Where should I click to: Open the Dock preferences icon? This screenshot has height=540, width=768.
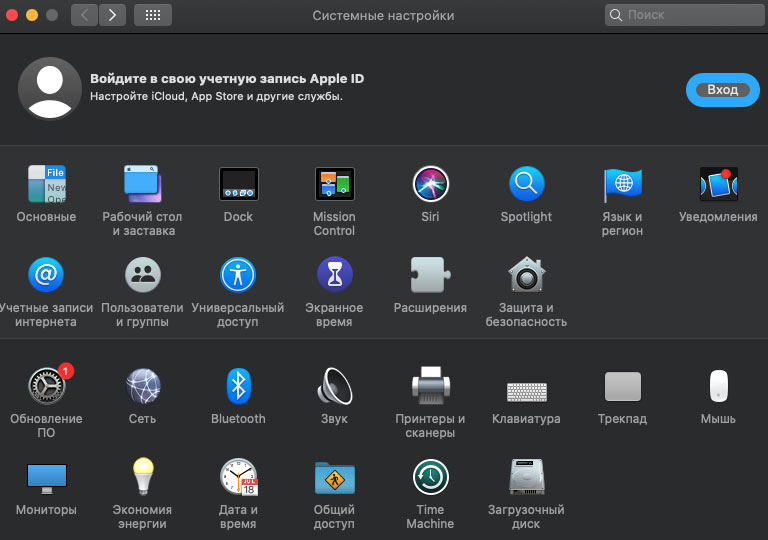(x=239, y=184)
